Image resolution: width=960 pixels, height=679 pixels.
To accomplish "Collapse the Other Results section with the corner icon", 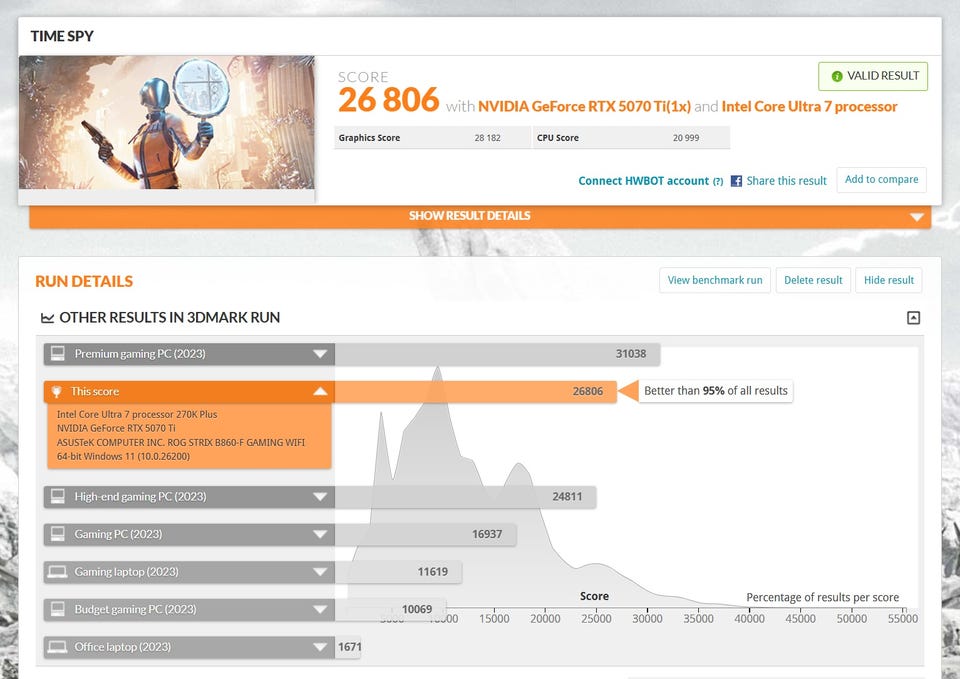I will pos(913,318).
